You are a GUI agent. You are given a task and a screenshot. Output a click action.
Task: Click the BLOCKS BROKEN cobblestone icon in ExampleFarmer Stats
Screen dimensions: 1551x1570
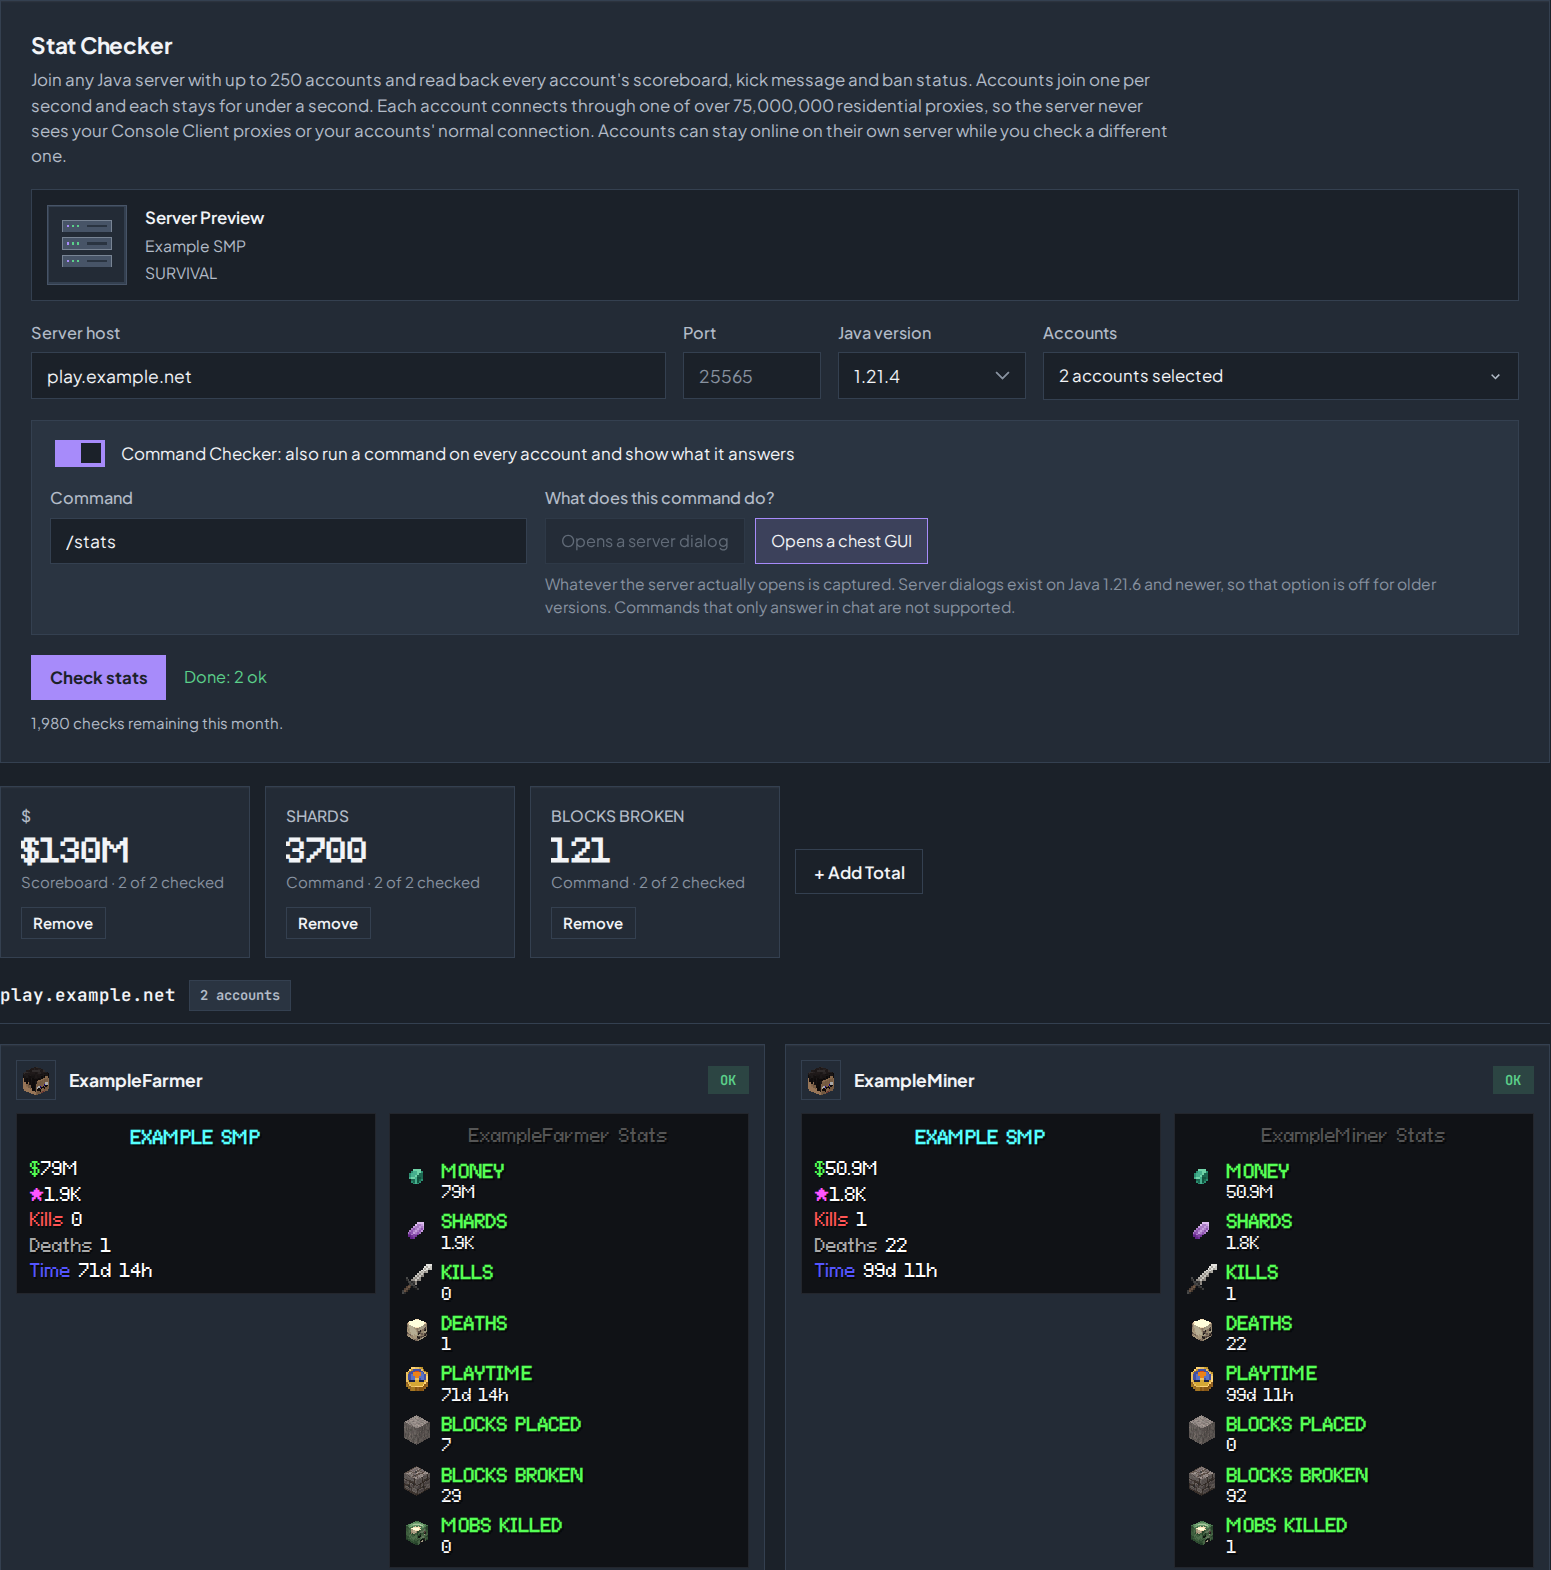(417, 1481)
